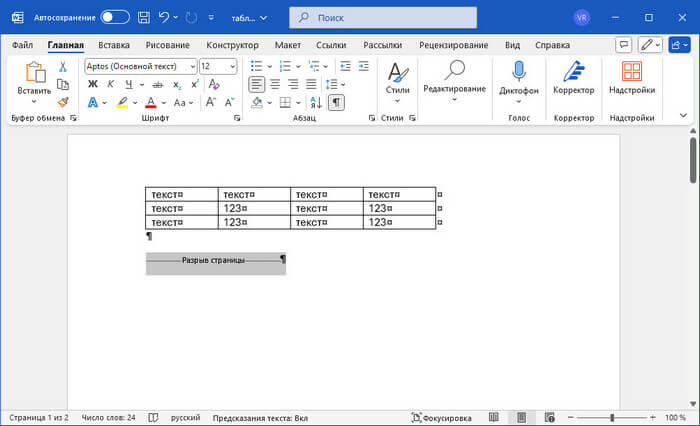This screenshot has height=426, width=700.
Task: Expand the Styles (Стили) gallery dropdown
Action: coord(399,101)
